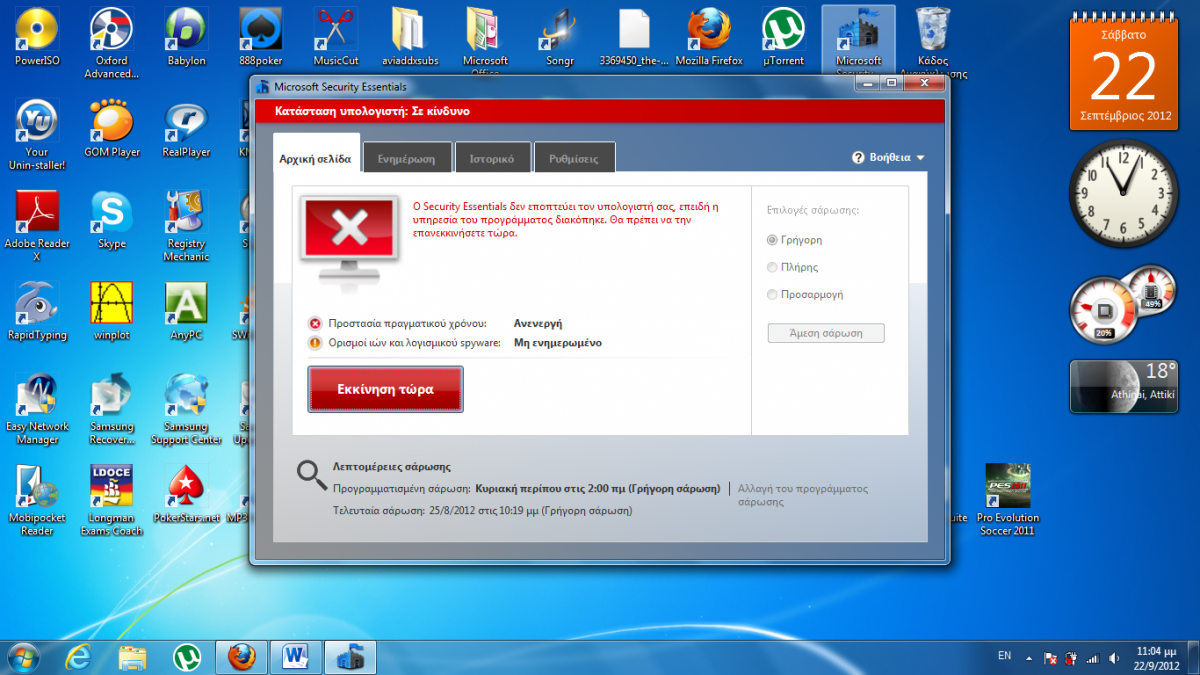Click Αλλαγή του προγράμματος σάρωσης link
Image resolution: width=1200 pixels, height=675 pixels.
point(803,495)
